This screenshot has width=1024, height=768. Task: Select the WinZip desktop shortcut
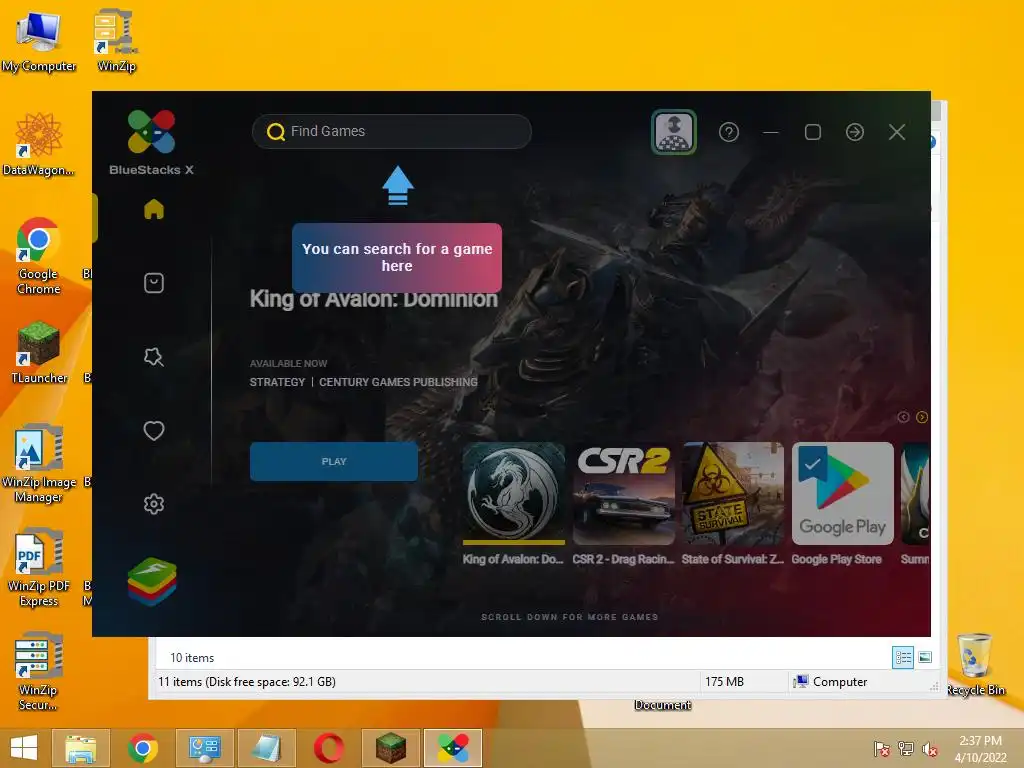click(116, 40)
